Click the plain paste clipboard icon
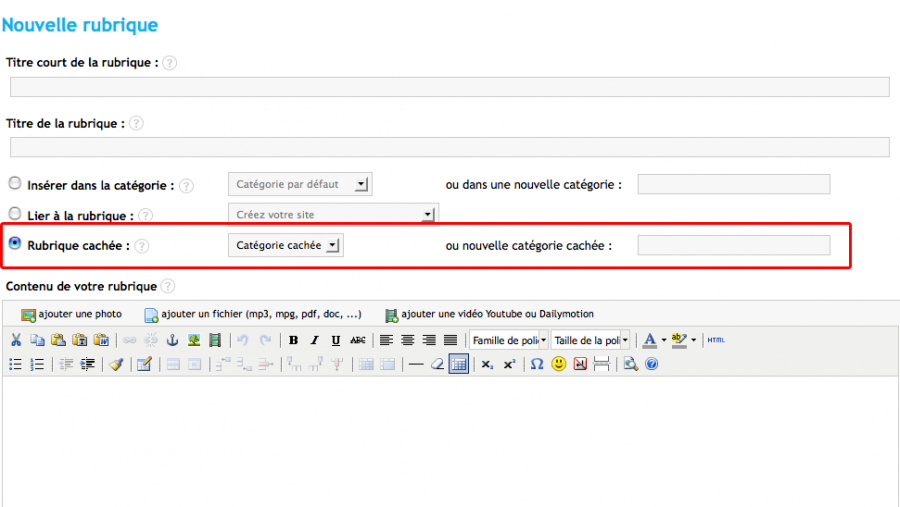Screen dimensions: 900x507 [59, 340]
